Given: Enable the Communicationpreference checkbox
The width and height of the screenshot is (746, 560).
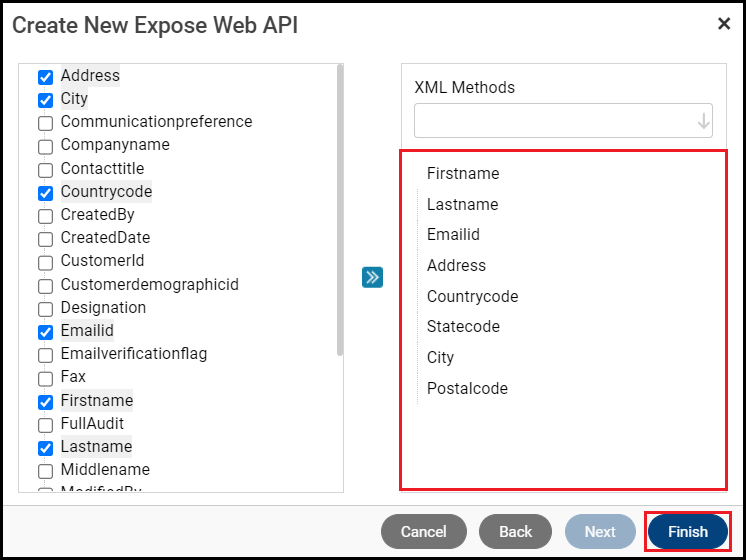Looking at the screenshot, I should tap(45, 123).
